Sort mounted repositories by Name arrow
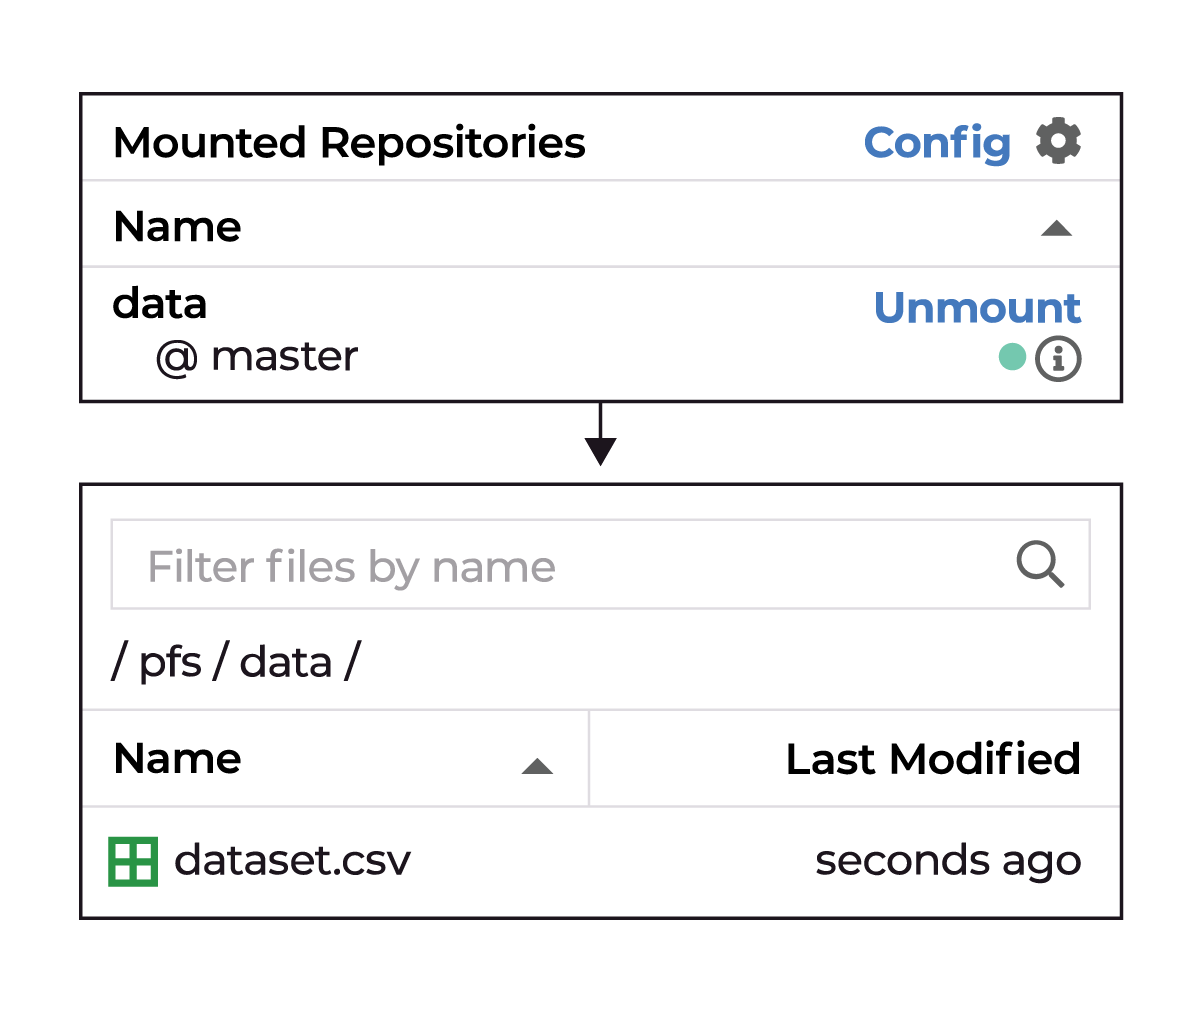1200x1012 pixels. [x=1056, y=229]
